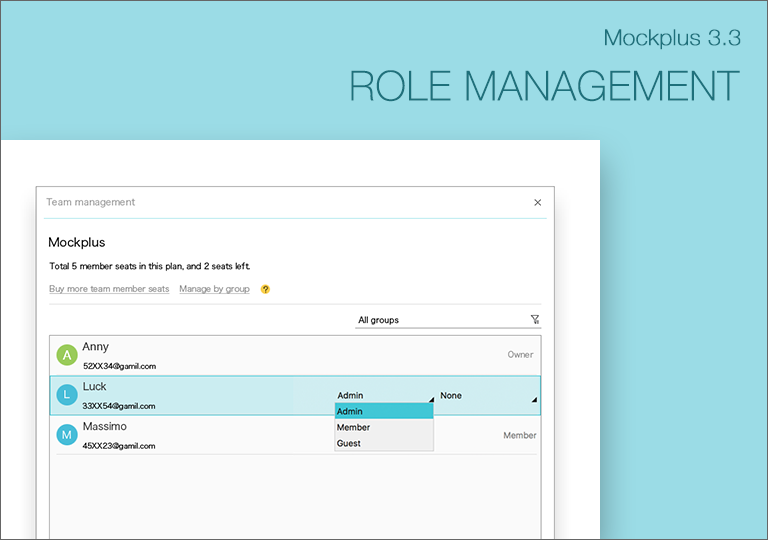Click the name Massimo in member list
This screenshot has width=768, height=540.
point(104,426)
